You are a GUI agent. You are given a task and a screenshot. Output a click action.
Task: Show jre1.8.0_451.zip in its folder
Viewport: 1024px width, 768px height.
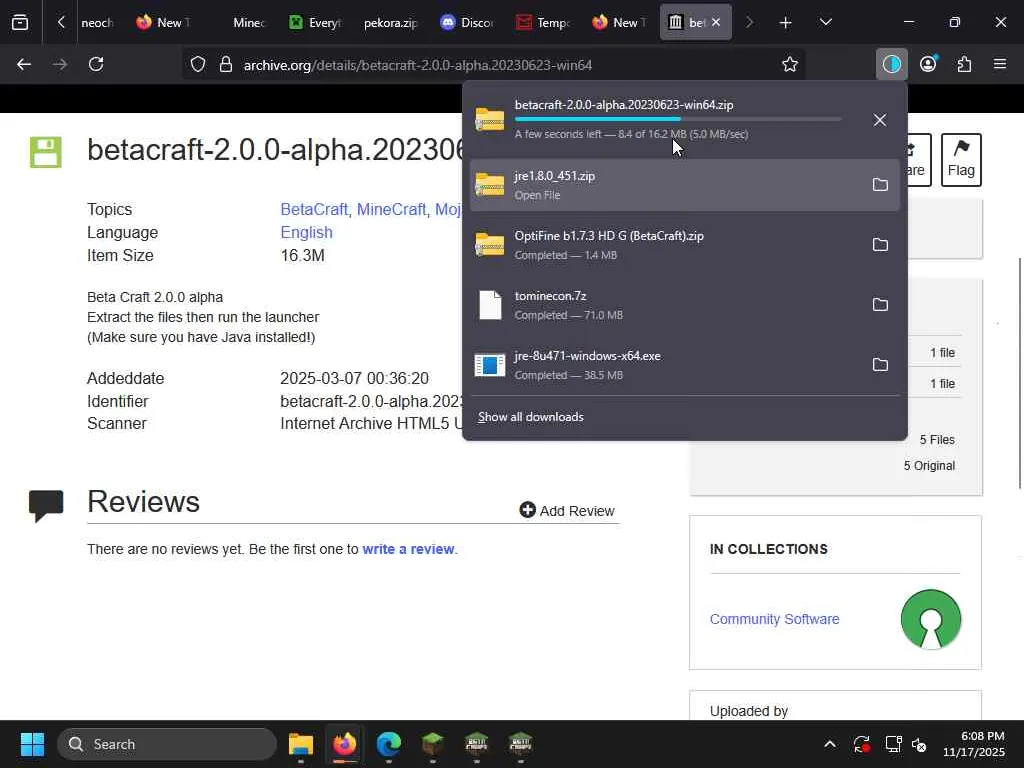tap(880, 185)
